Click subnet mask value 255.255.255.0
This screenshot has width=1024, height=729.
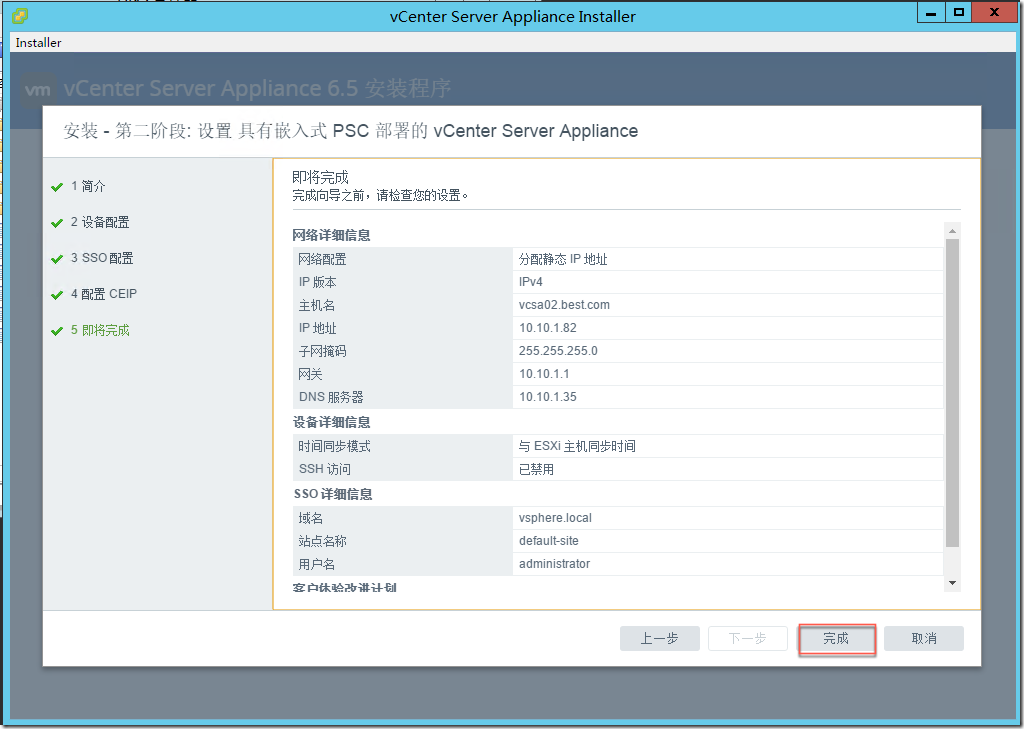click(x=558, y=351)
